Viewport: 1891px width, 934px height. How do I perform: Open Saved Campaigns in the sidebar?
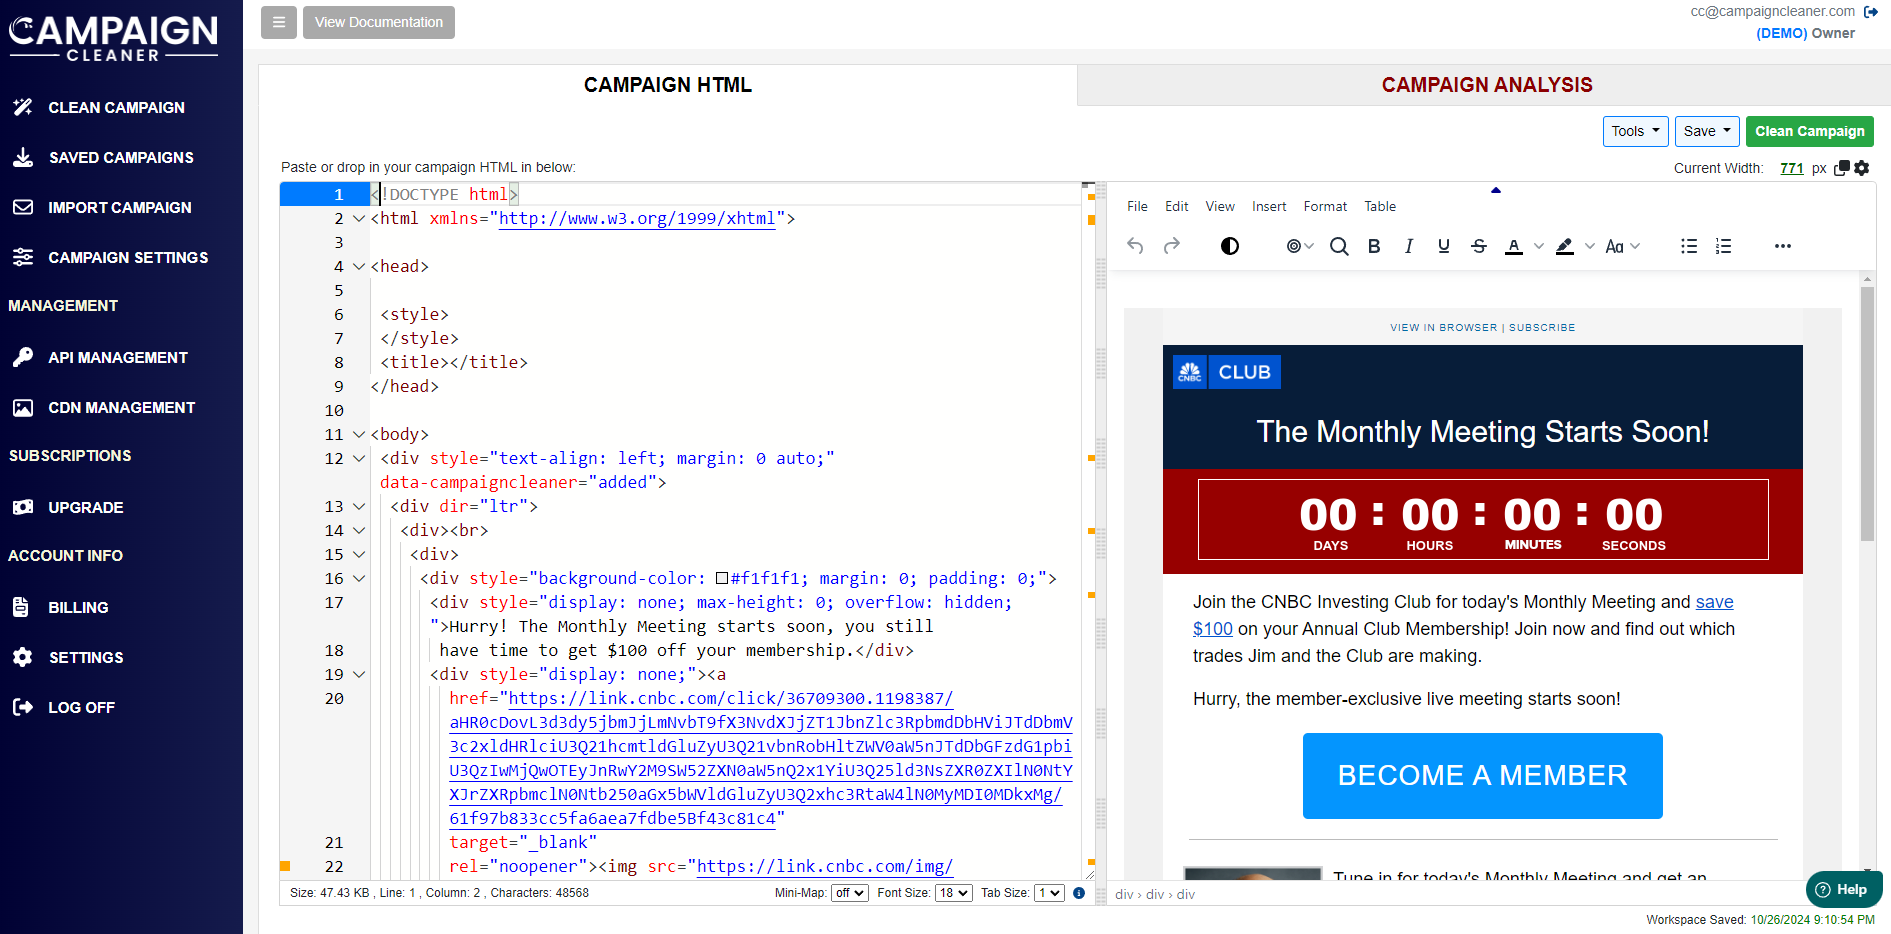[x=121, y=157]
